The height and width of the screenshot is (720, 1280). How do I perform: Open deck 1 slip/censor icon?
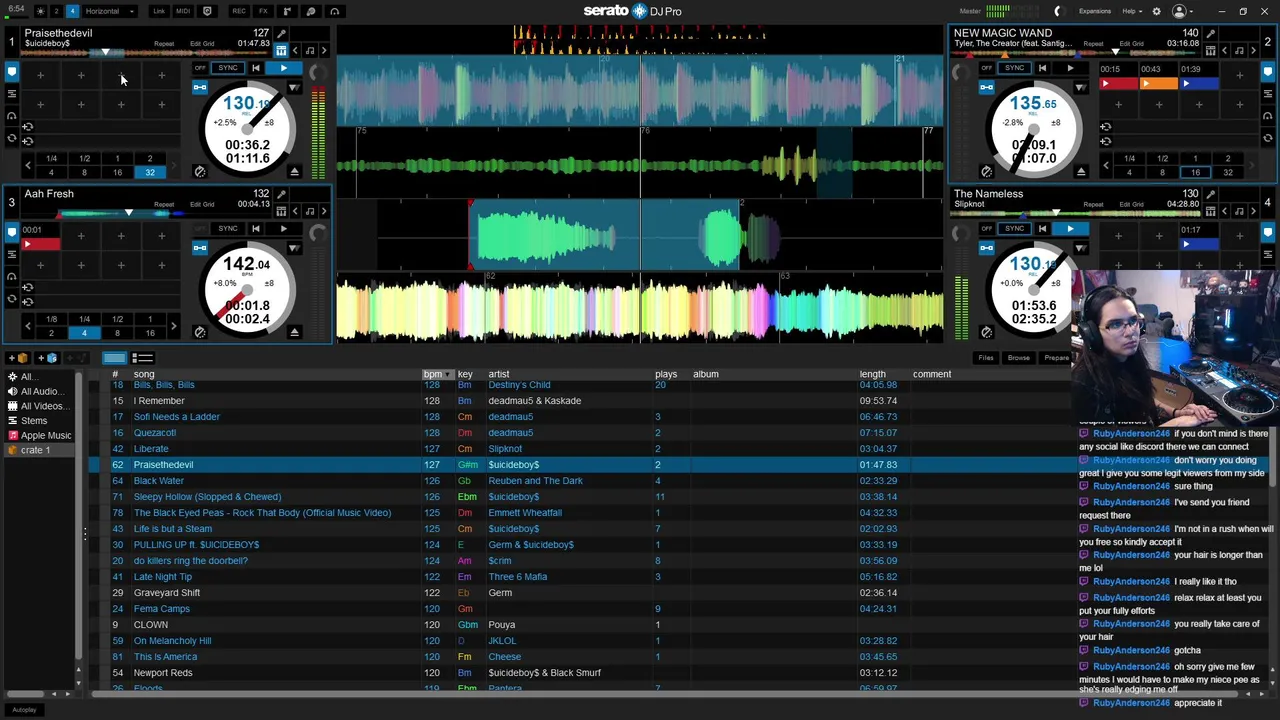coord(200,172)
